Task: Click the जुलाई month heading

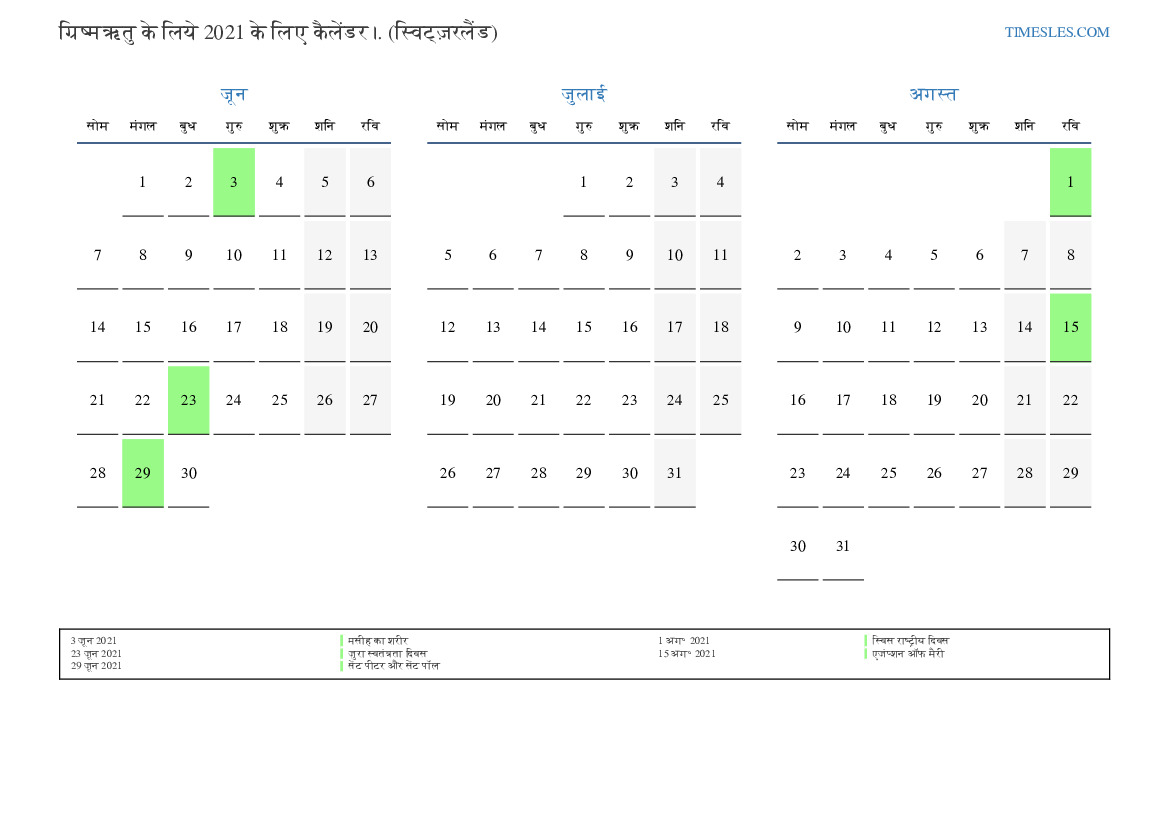Action: click(x=584, y=94)
